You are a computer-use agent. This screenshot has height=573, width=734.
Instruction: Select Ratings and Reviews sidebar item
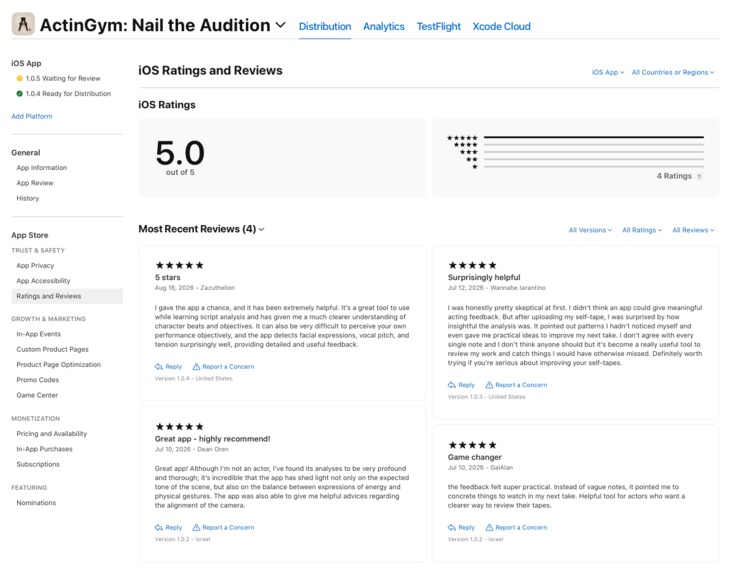coord(67,296)
